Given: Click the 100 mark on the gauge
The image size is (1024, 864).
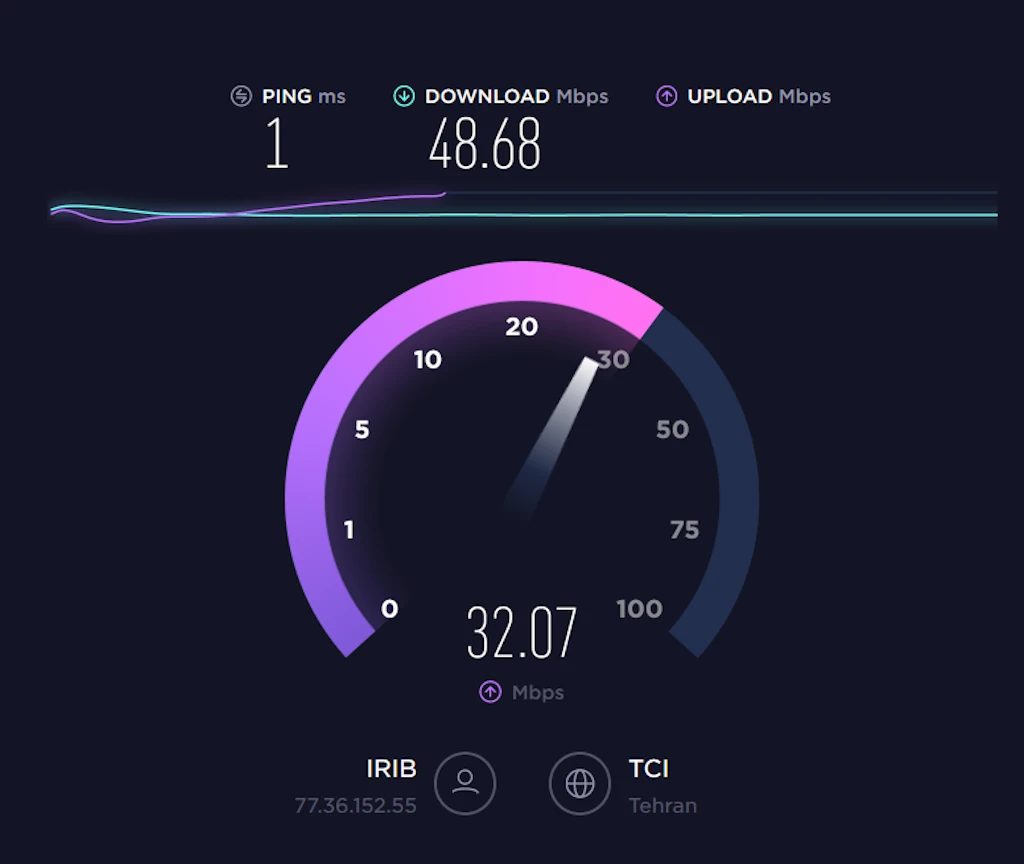Looking at the screenshot, I should click(639, 609).
